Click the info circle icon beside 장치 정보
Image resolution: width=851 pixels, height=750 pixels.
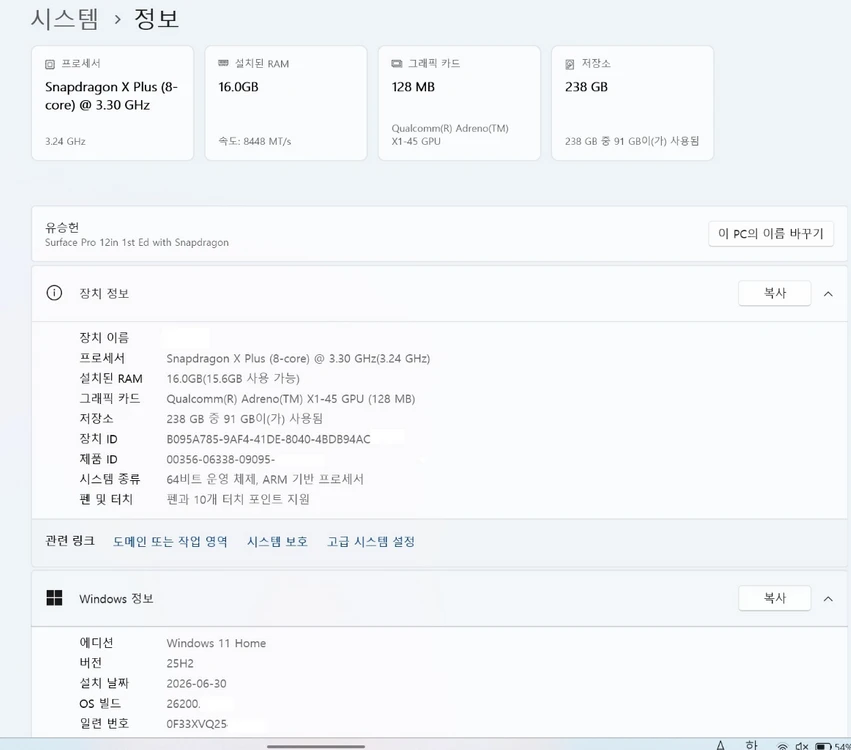(54, 293)
